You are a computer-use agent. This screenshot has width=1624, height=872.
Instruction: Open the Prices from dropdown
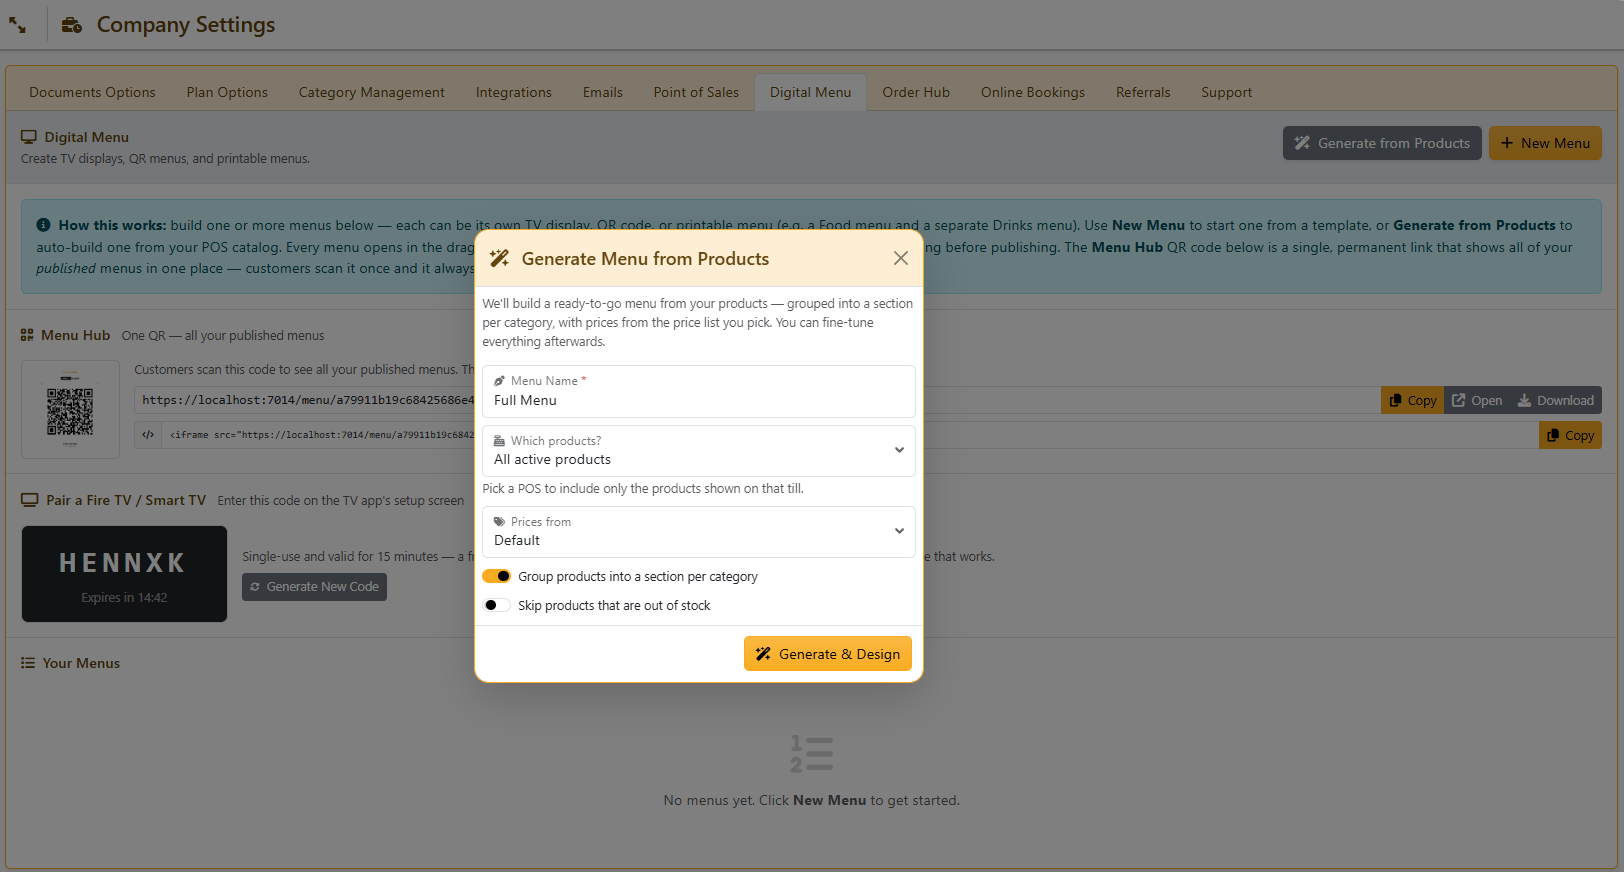click(699, 532)
